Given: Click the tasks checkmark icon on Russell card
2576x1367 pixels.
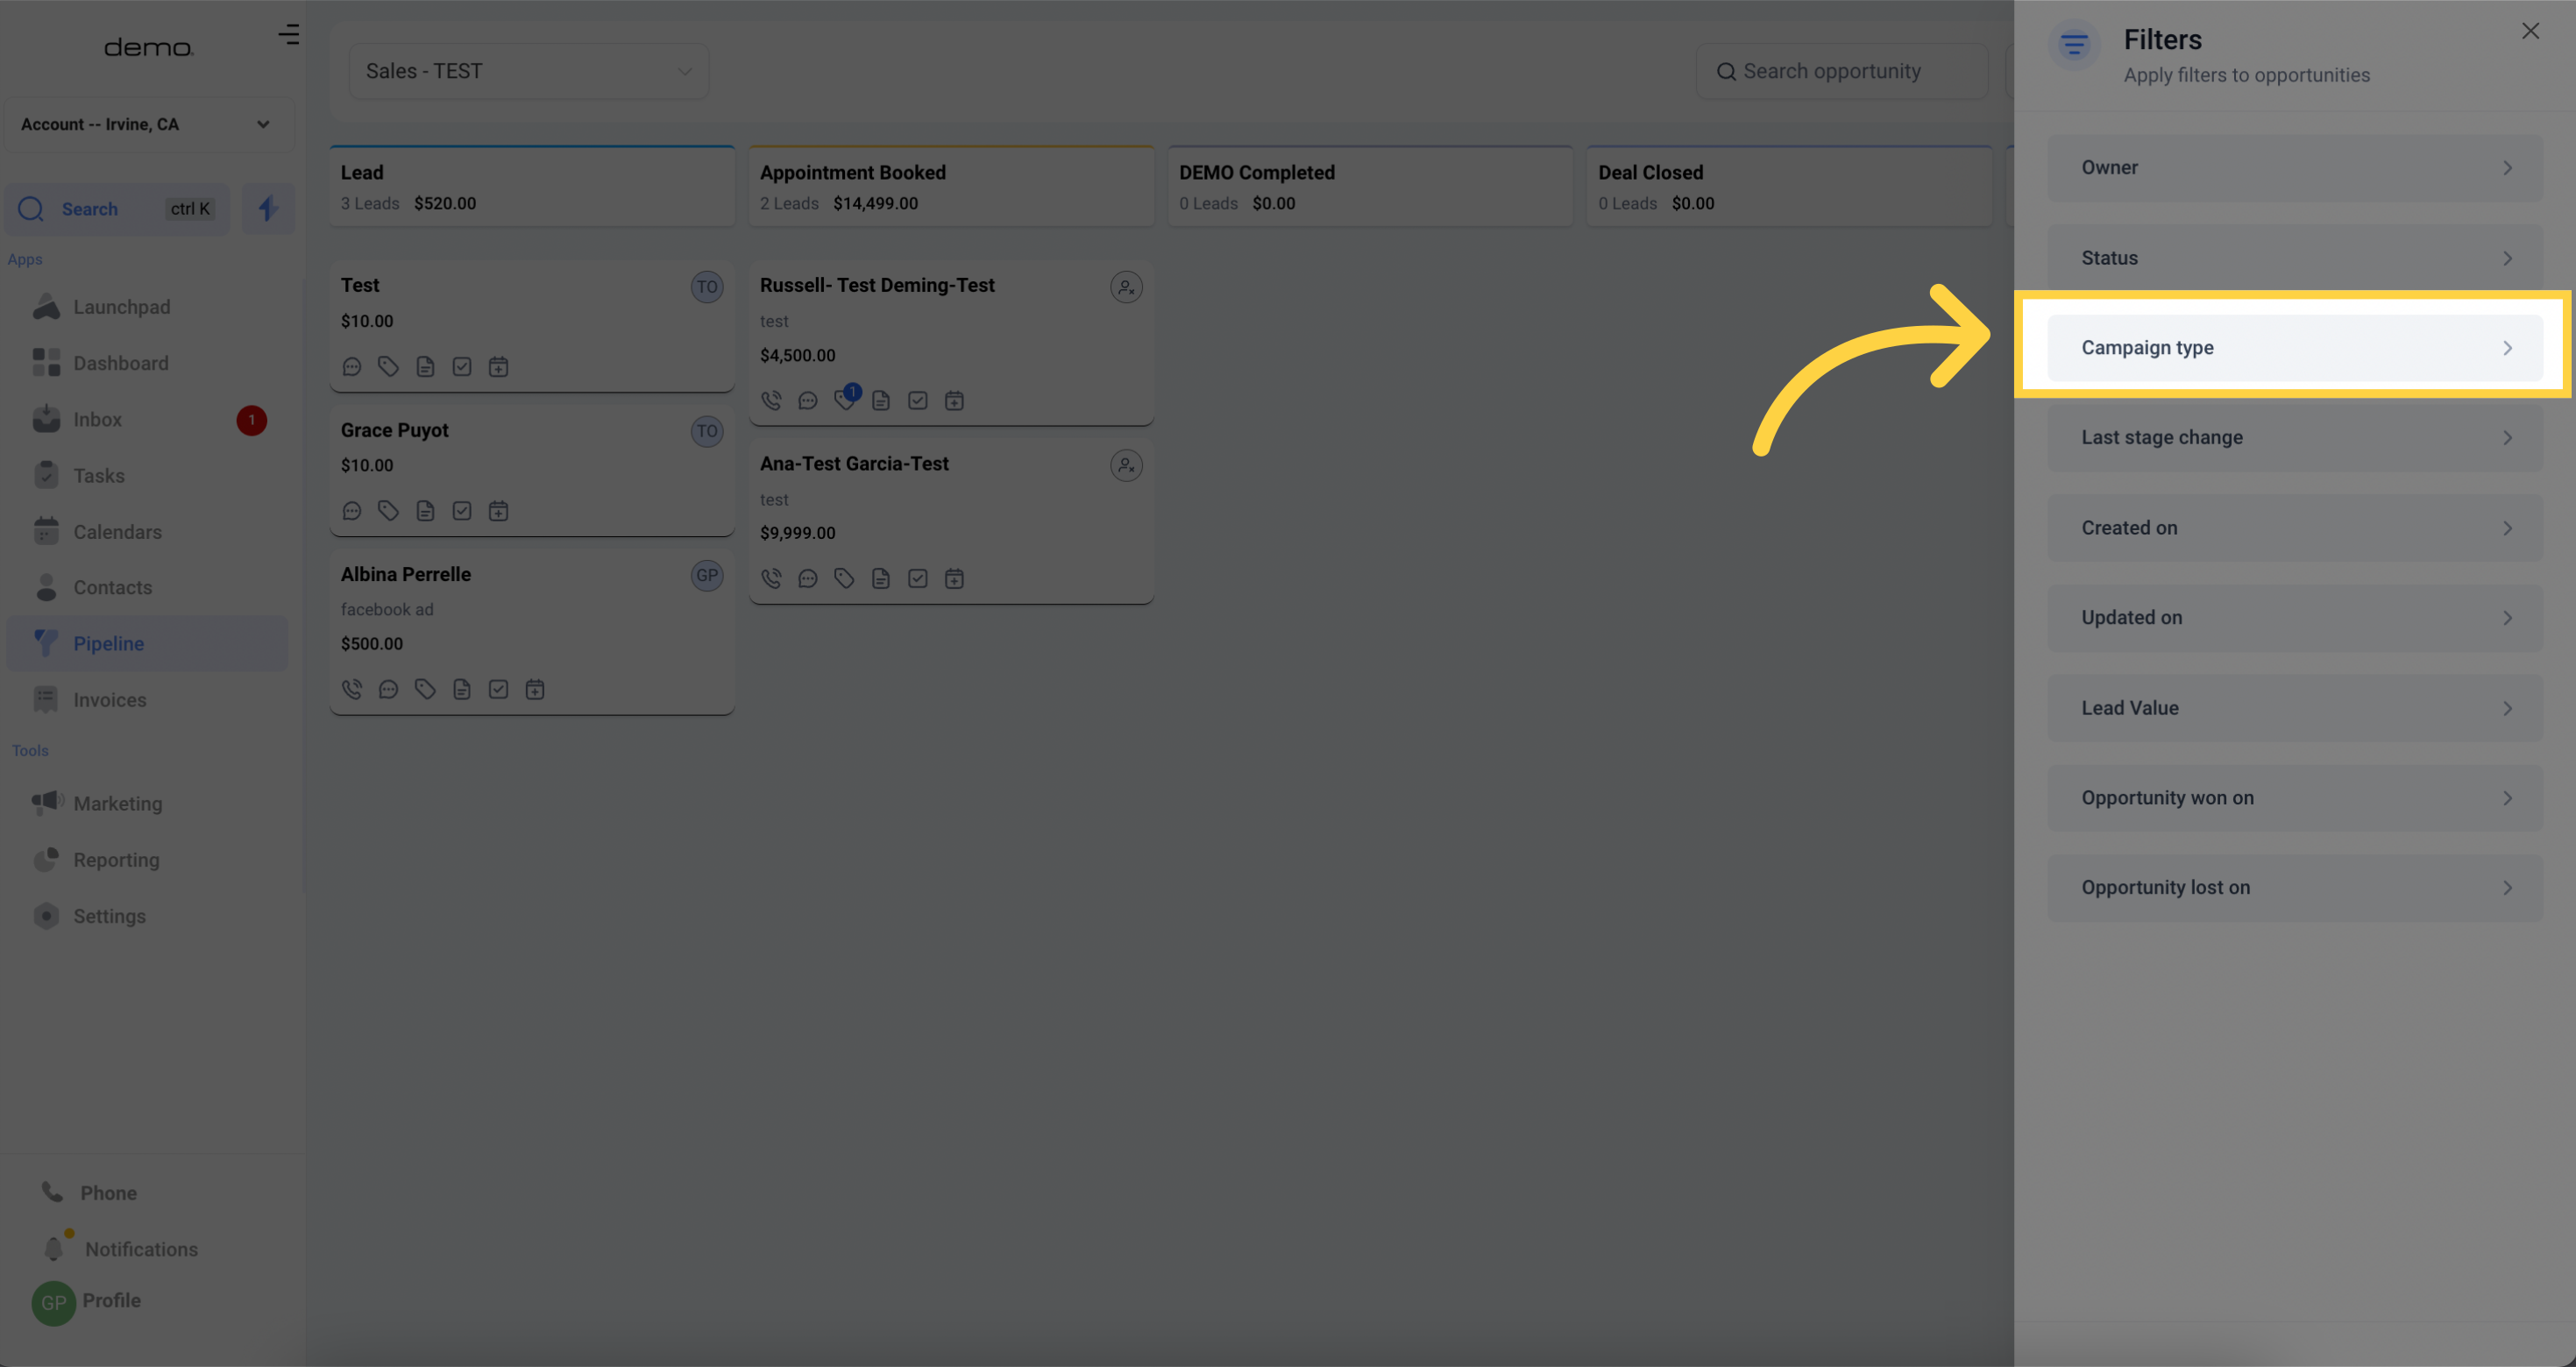Looking at the screenshot, I should click(x=917, y=400).
